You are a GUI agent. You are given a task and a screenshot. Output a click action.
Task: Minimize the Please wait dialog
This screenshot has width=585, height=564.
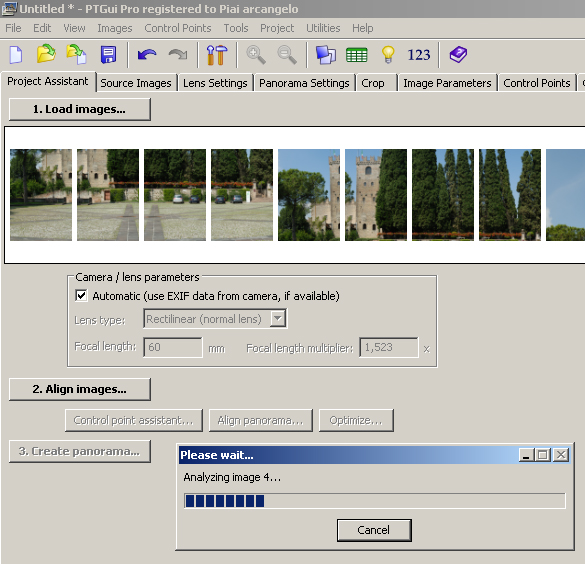point(526,455)
